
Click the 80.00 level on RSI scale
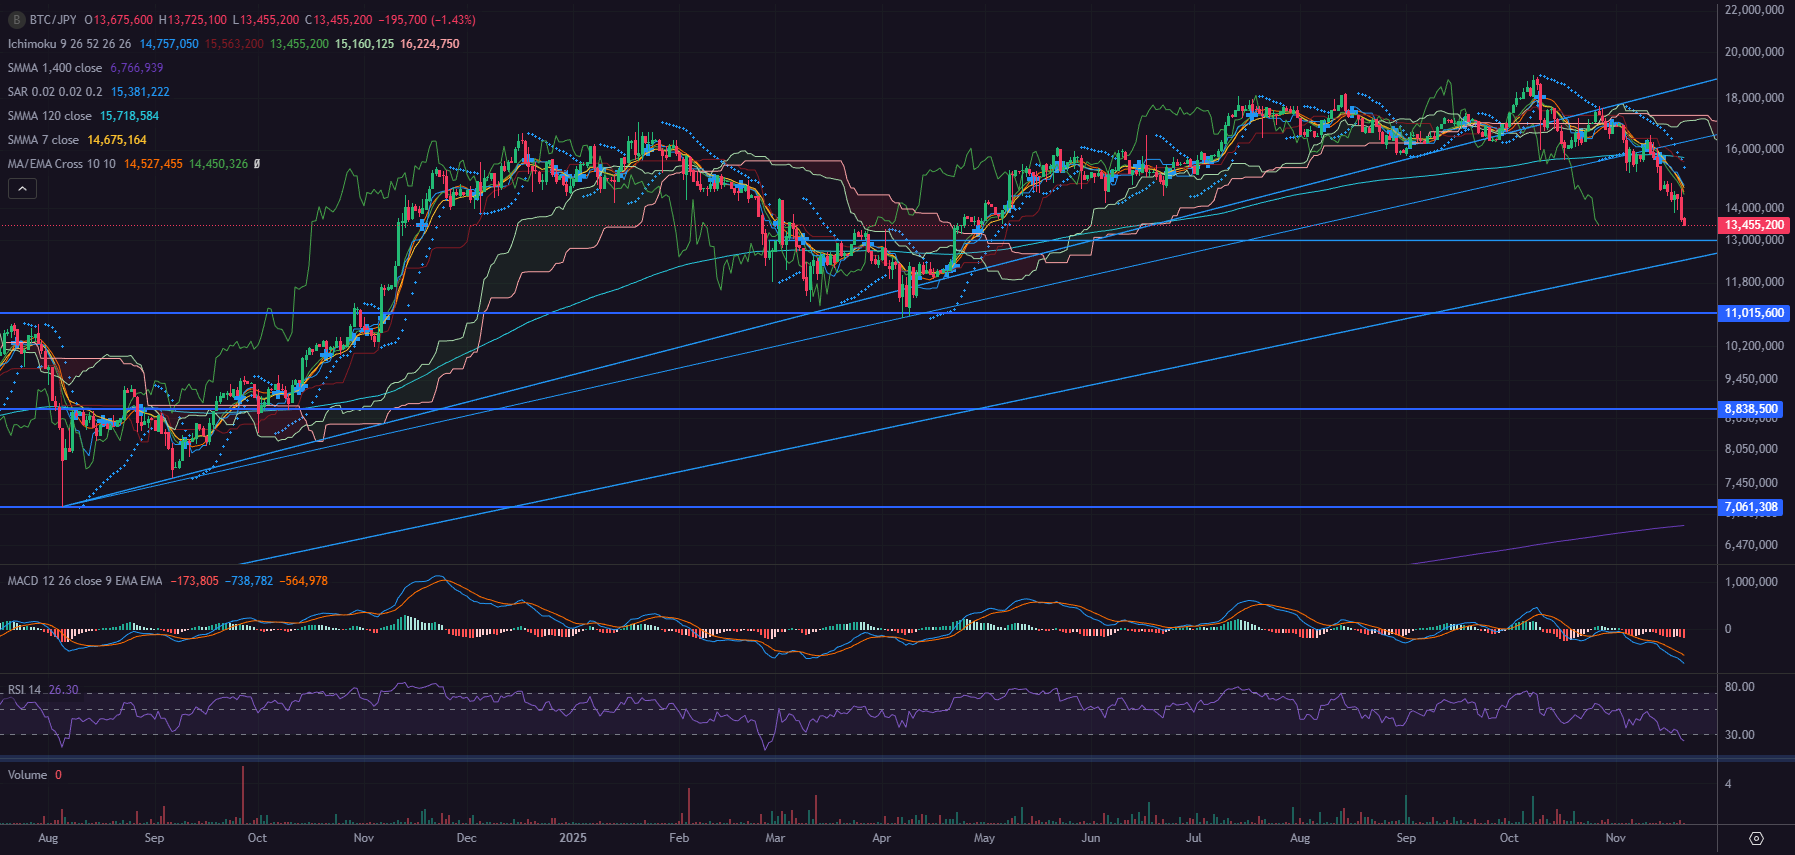(1739, 687)
